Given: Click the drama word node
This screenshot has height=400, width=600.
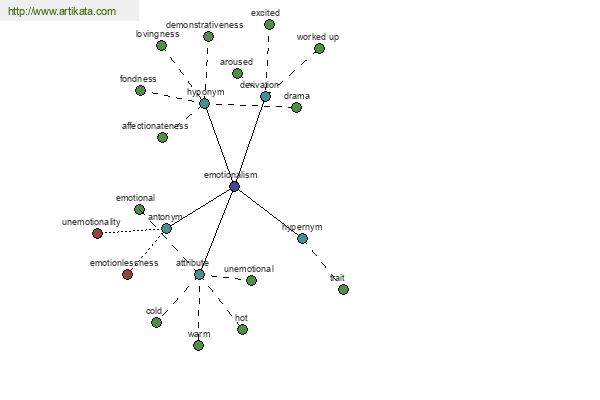Looking at the screenshot, I should pos(297,108).
